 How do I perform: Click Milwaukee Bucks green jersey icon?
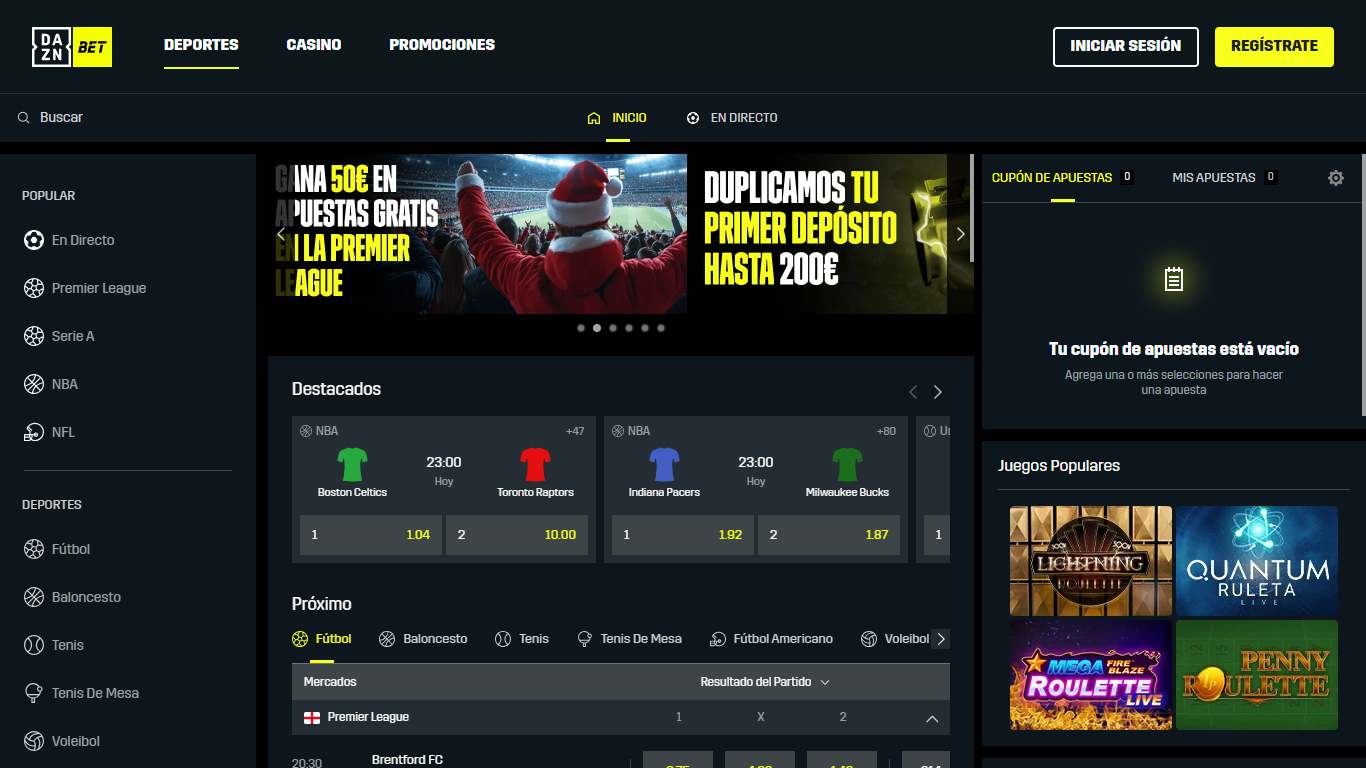[847, 464]
